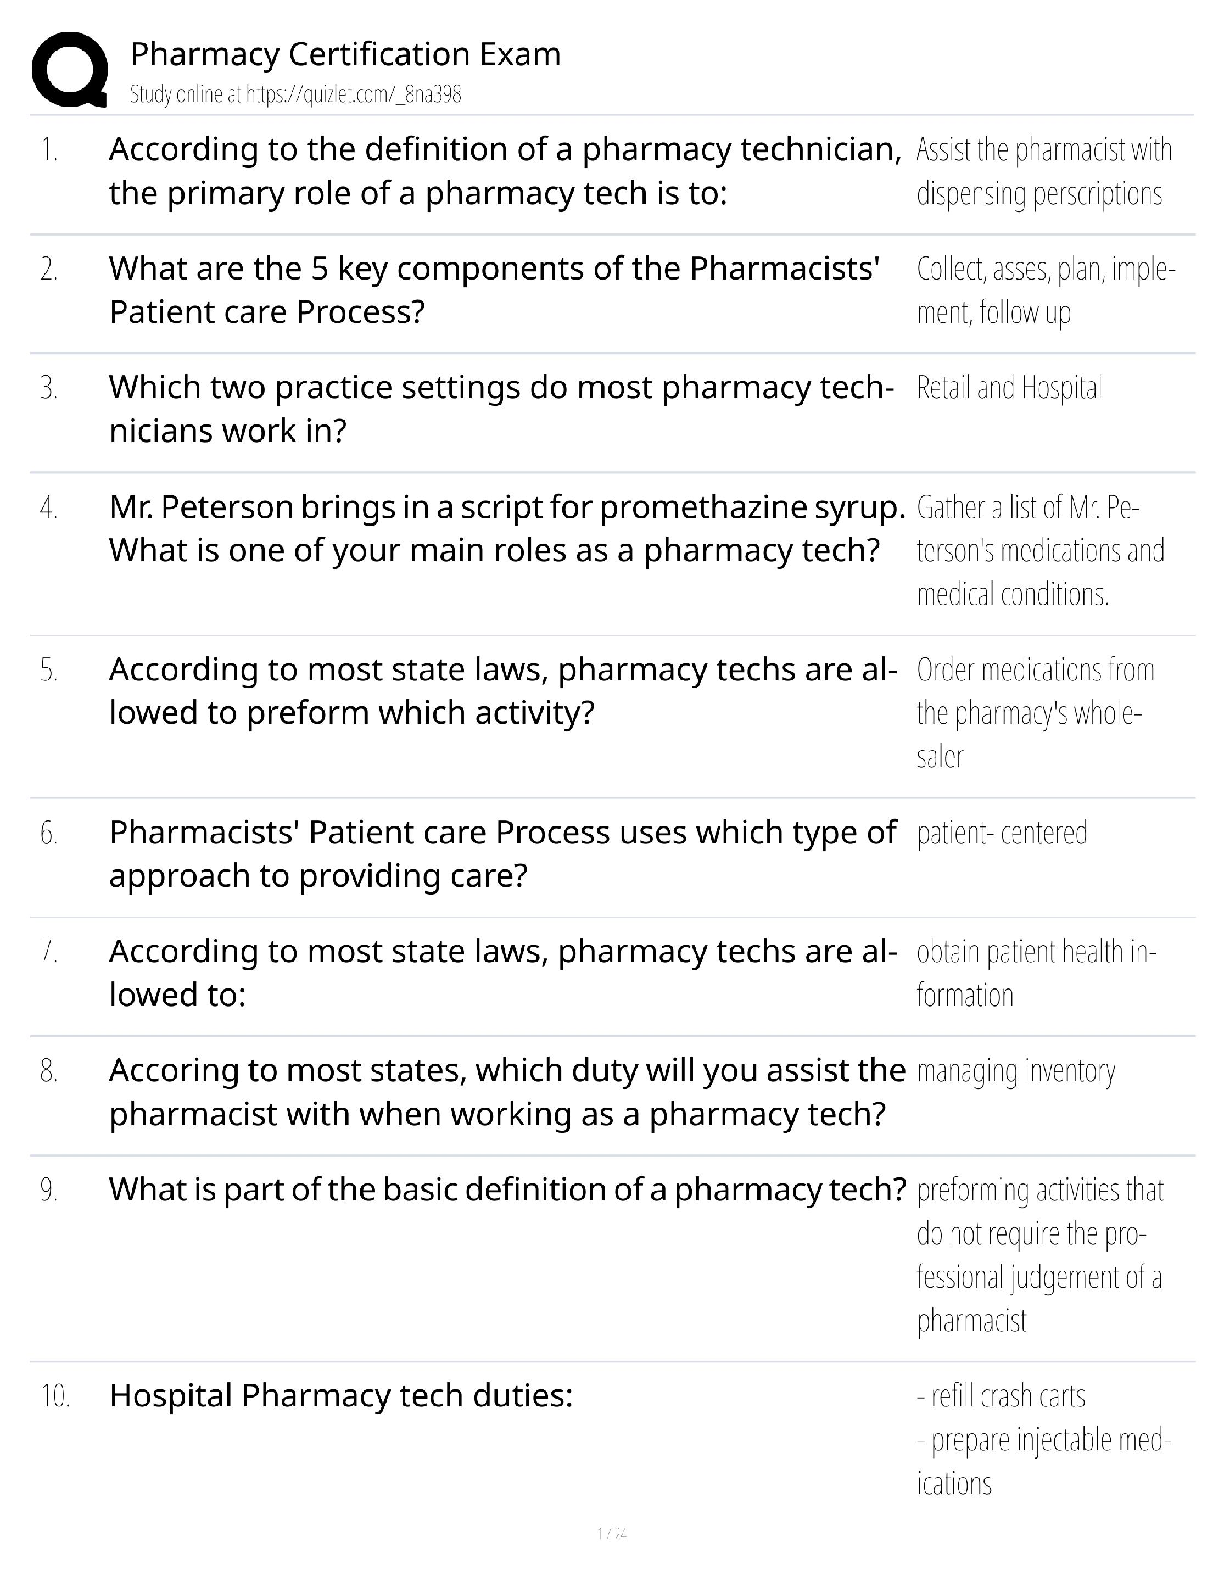Click the Quizlet logo icon
The image size is (1224, 1584).
(70, 68)
